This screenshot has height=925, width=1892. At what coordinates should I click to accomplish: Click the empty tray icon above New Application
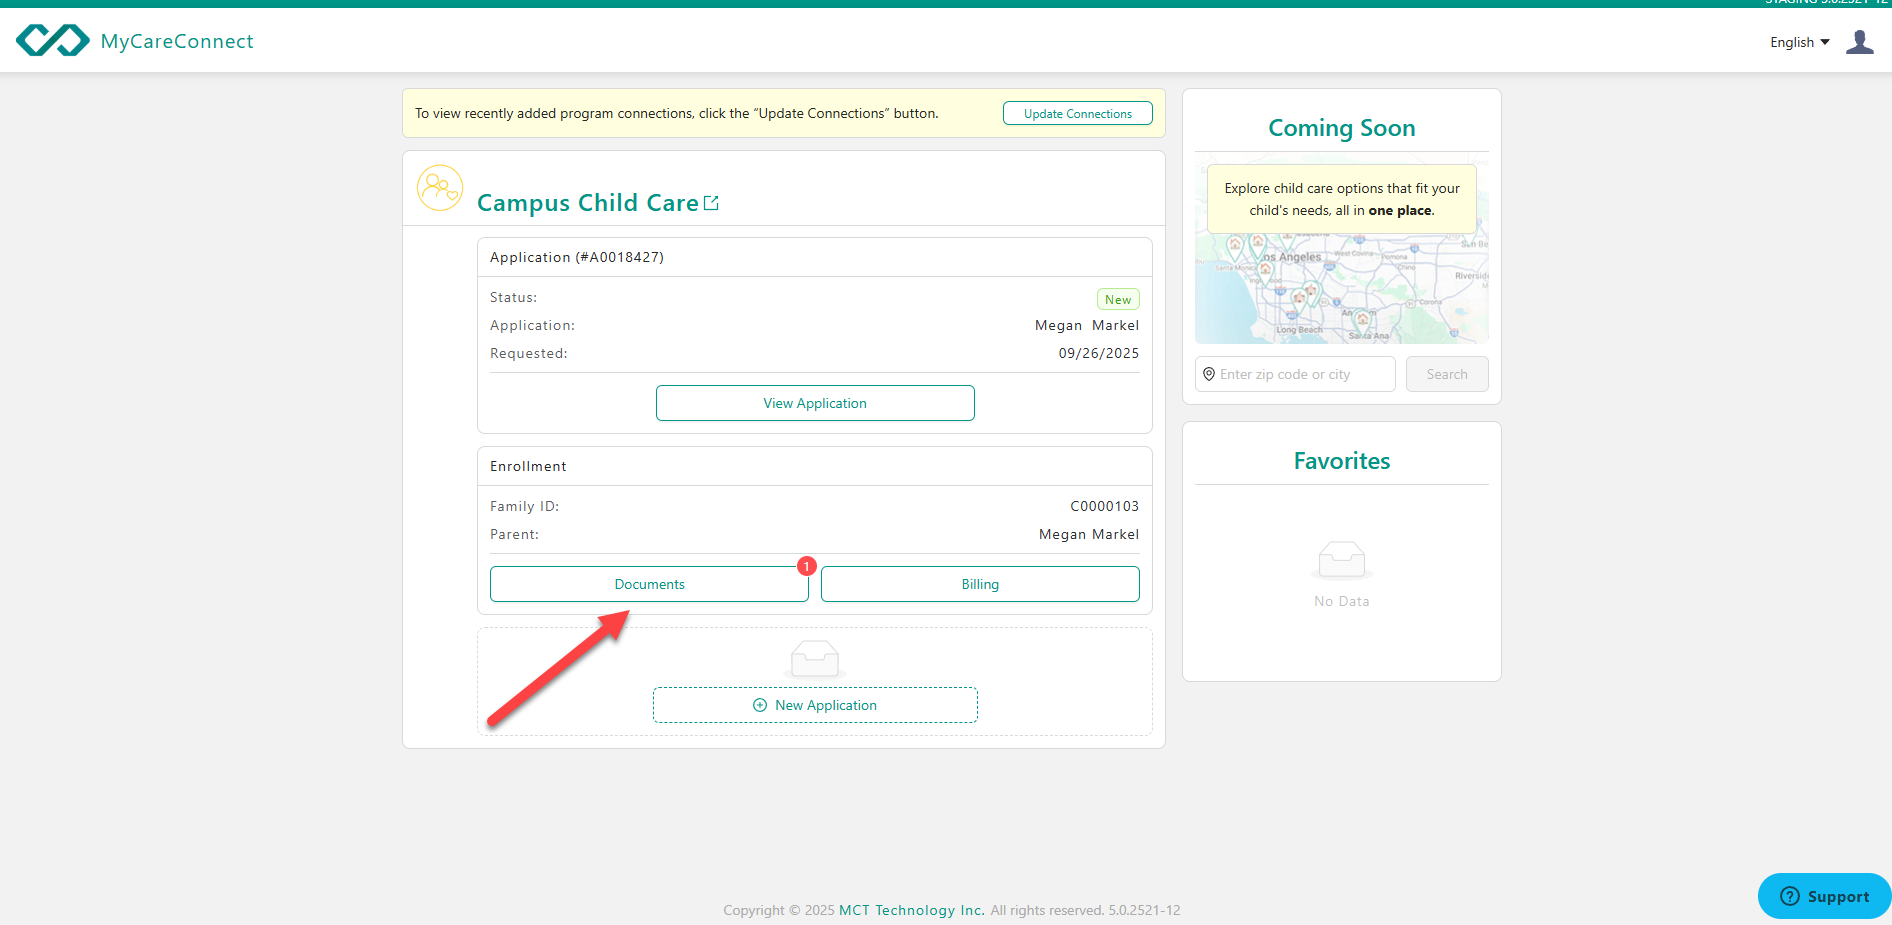[815, 659]
